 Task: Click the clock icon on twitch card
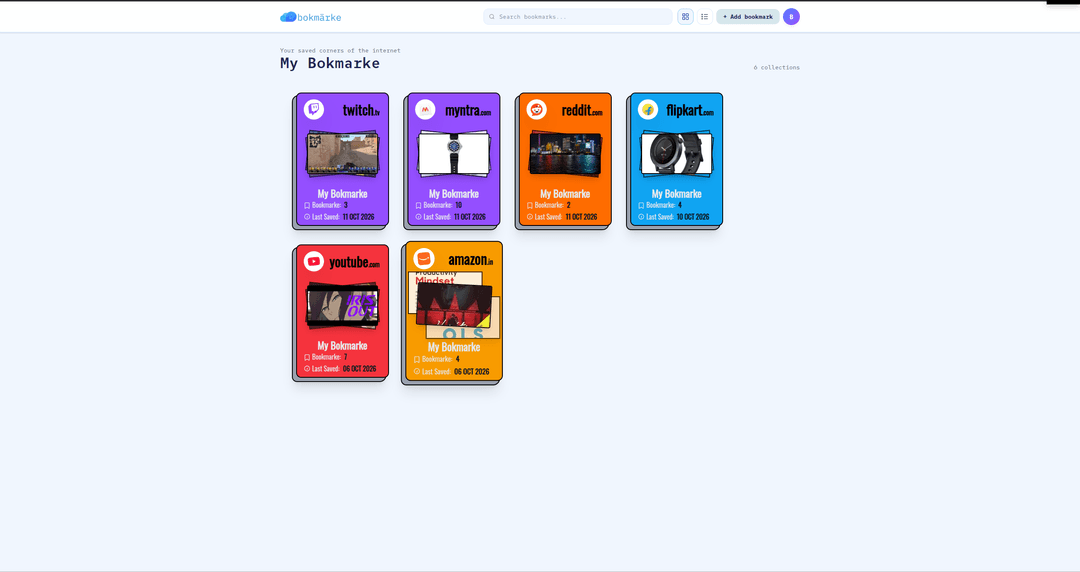tap(307, 216)
